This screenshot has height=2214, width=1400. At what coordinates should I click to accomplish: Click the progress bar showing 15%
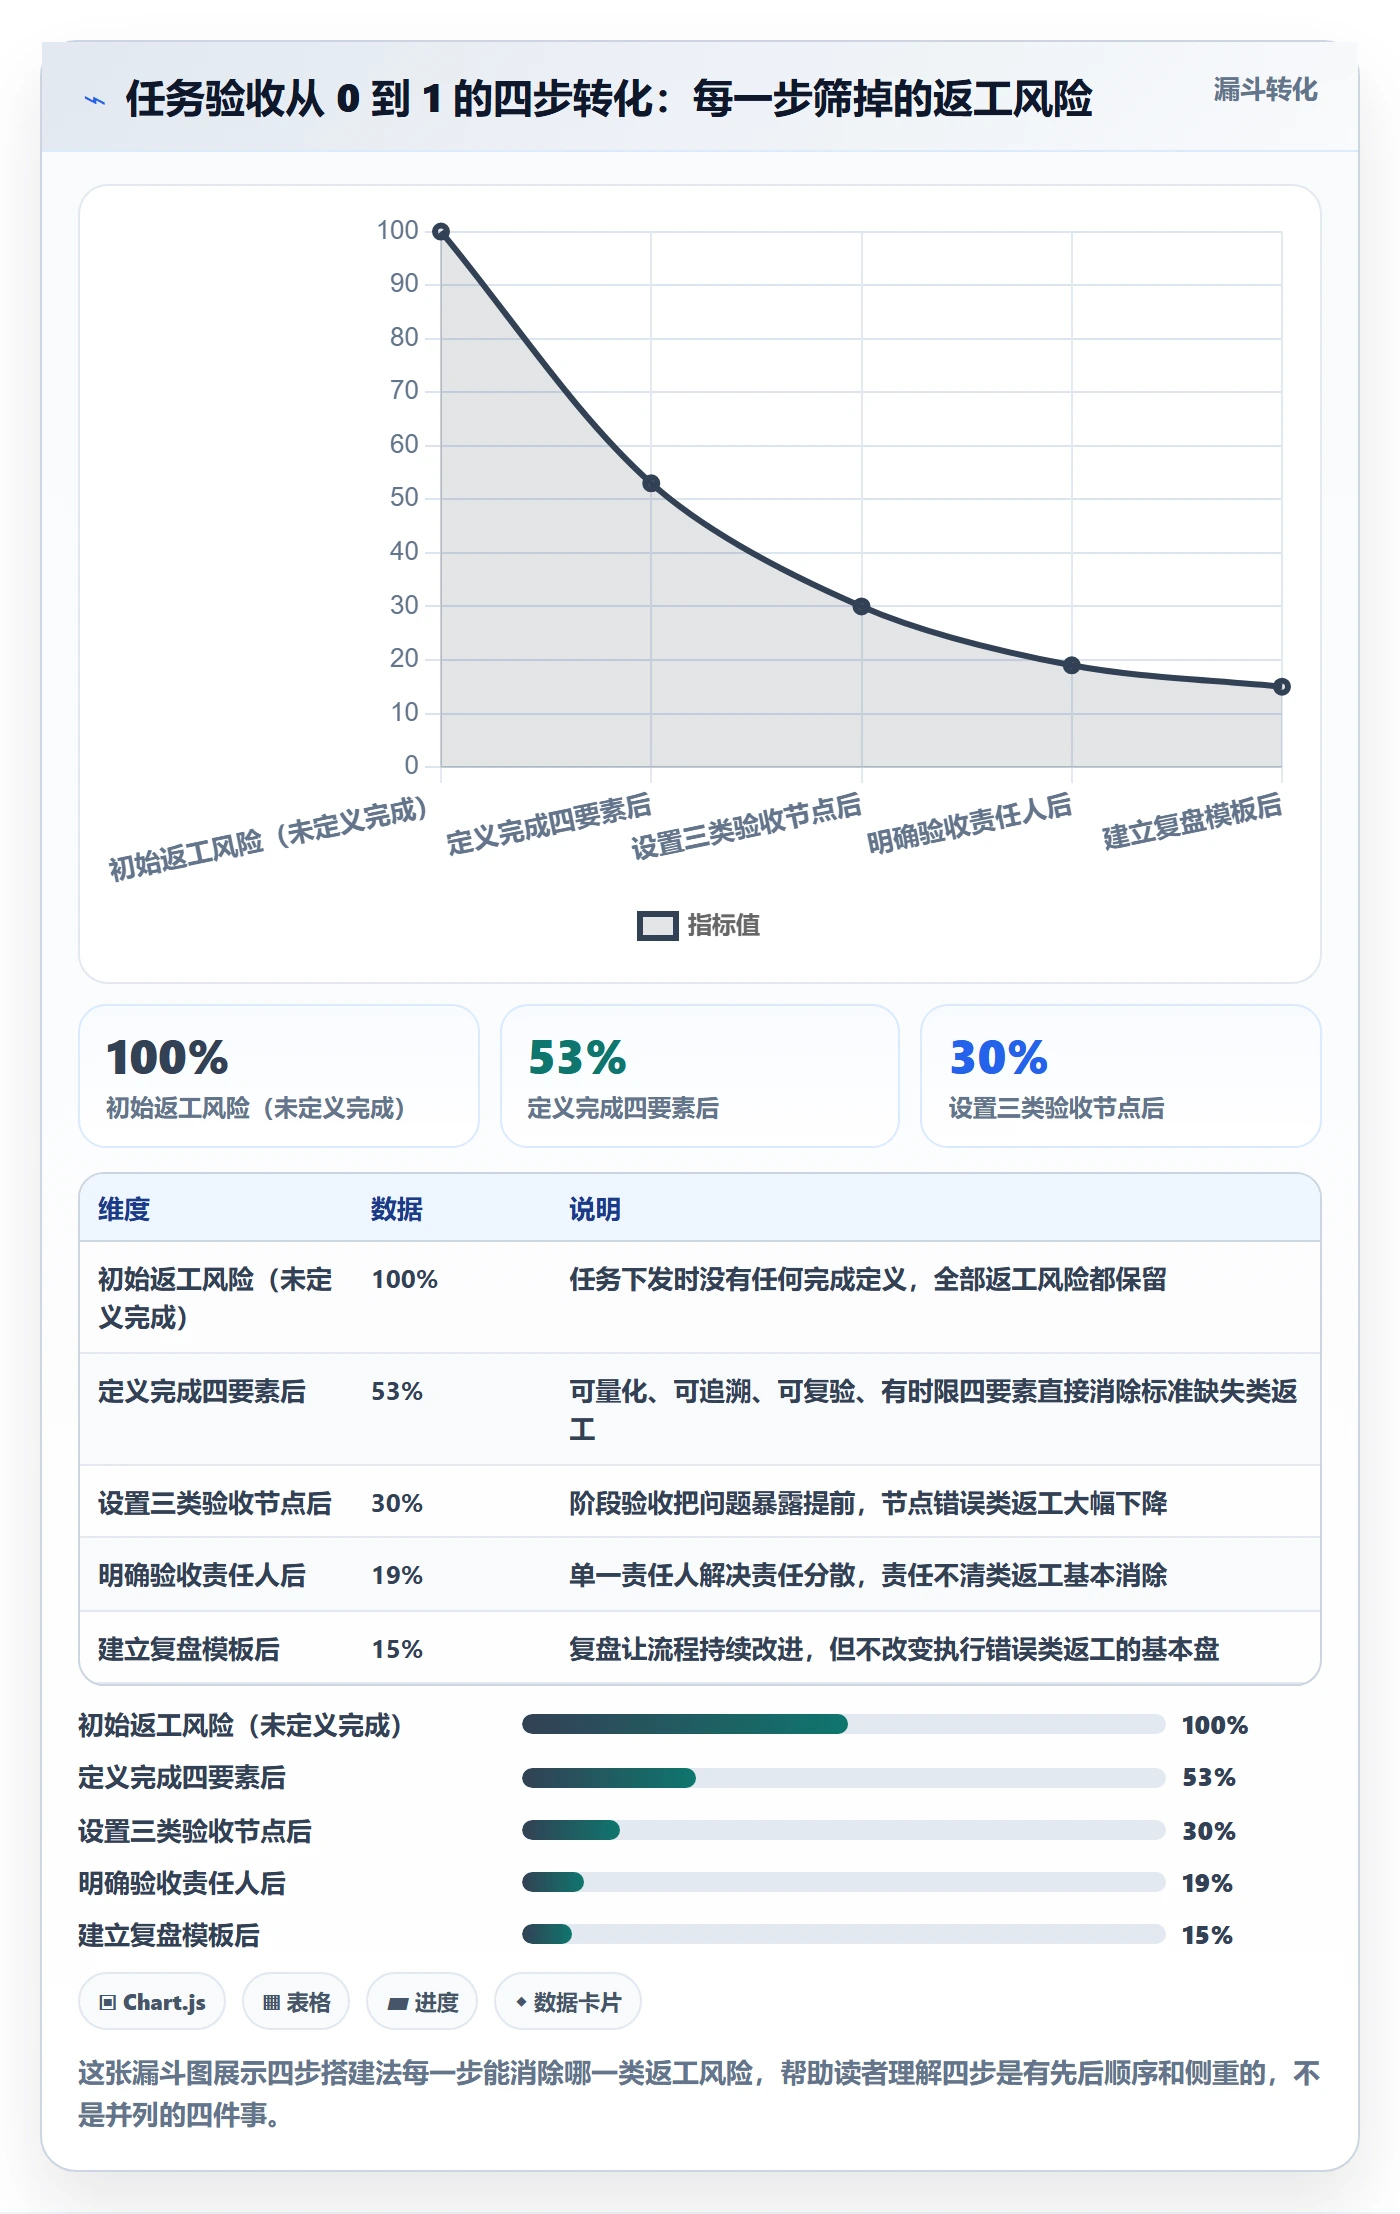tap(844, 1934)
